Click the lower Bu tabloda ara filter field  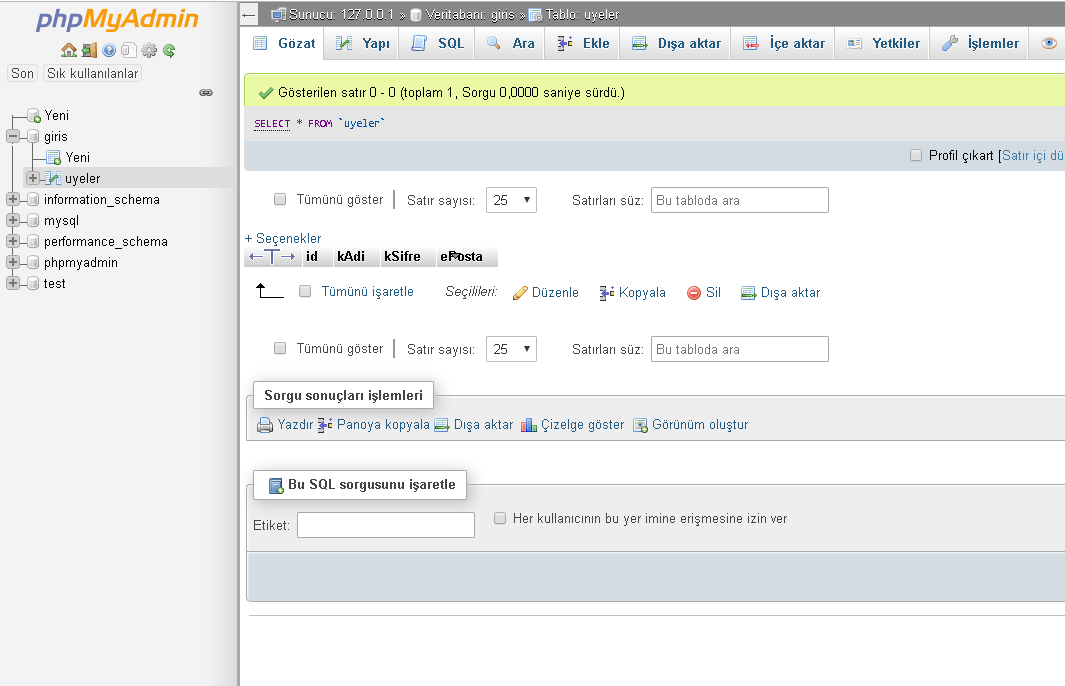(740, 349)
